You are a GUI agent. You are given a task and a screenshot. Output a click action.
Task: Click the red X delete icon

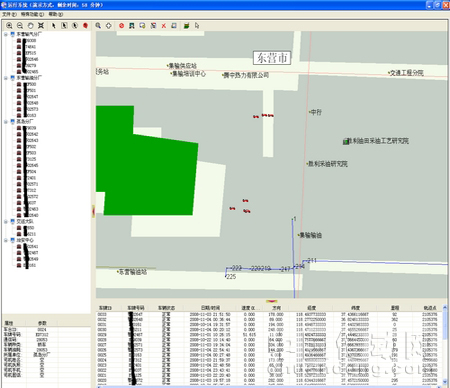(164, 26)
